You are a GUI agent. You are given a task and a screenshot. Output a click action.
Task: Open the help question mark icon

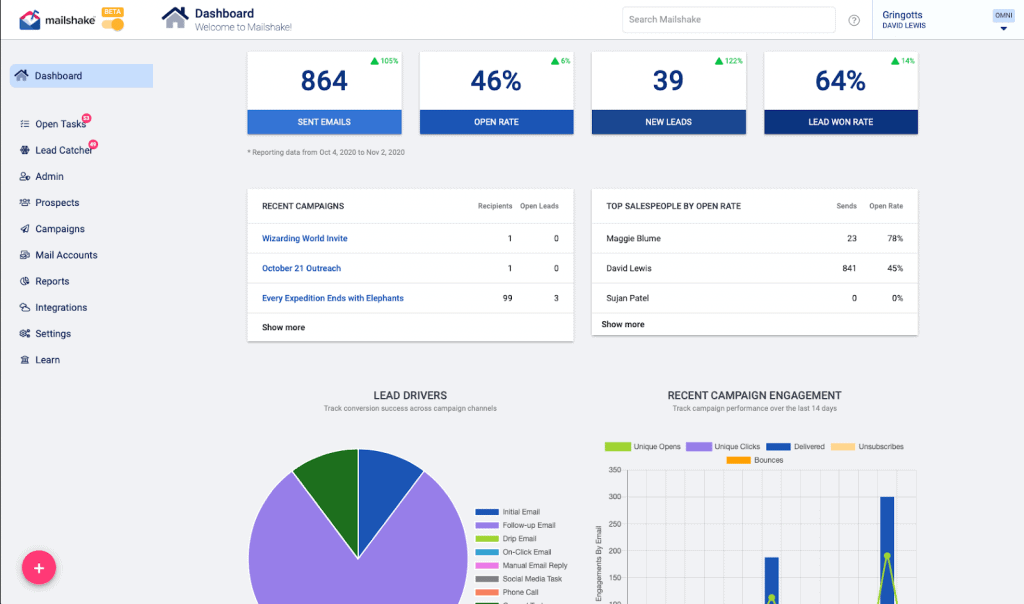(x=854, y=20)
